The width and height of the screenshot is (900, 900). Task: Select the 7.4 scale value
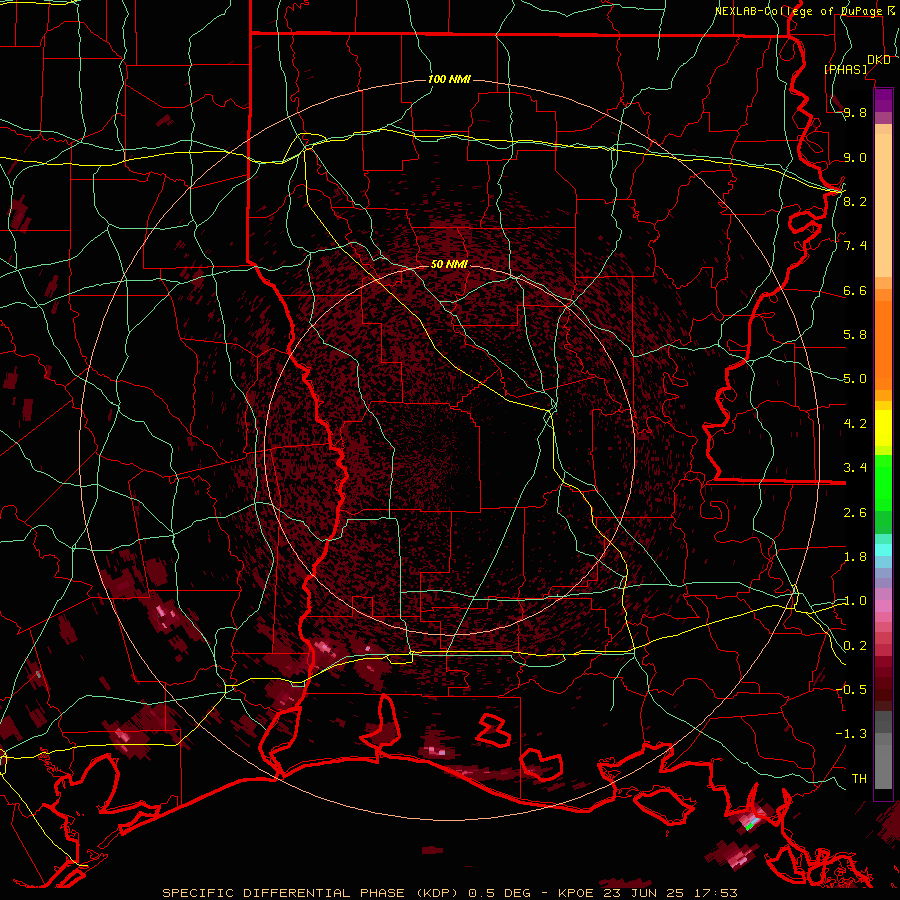pos(855,246)
